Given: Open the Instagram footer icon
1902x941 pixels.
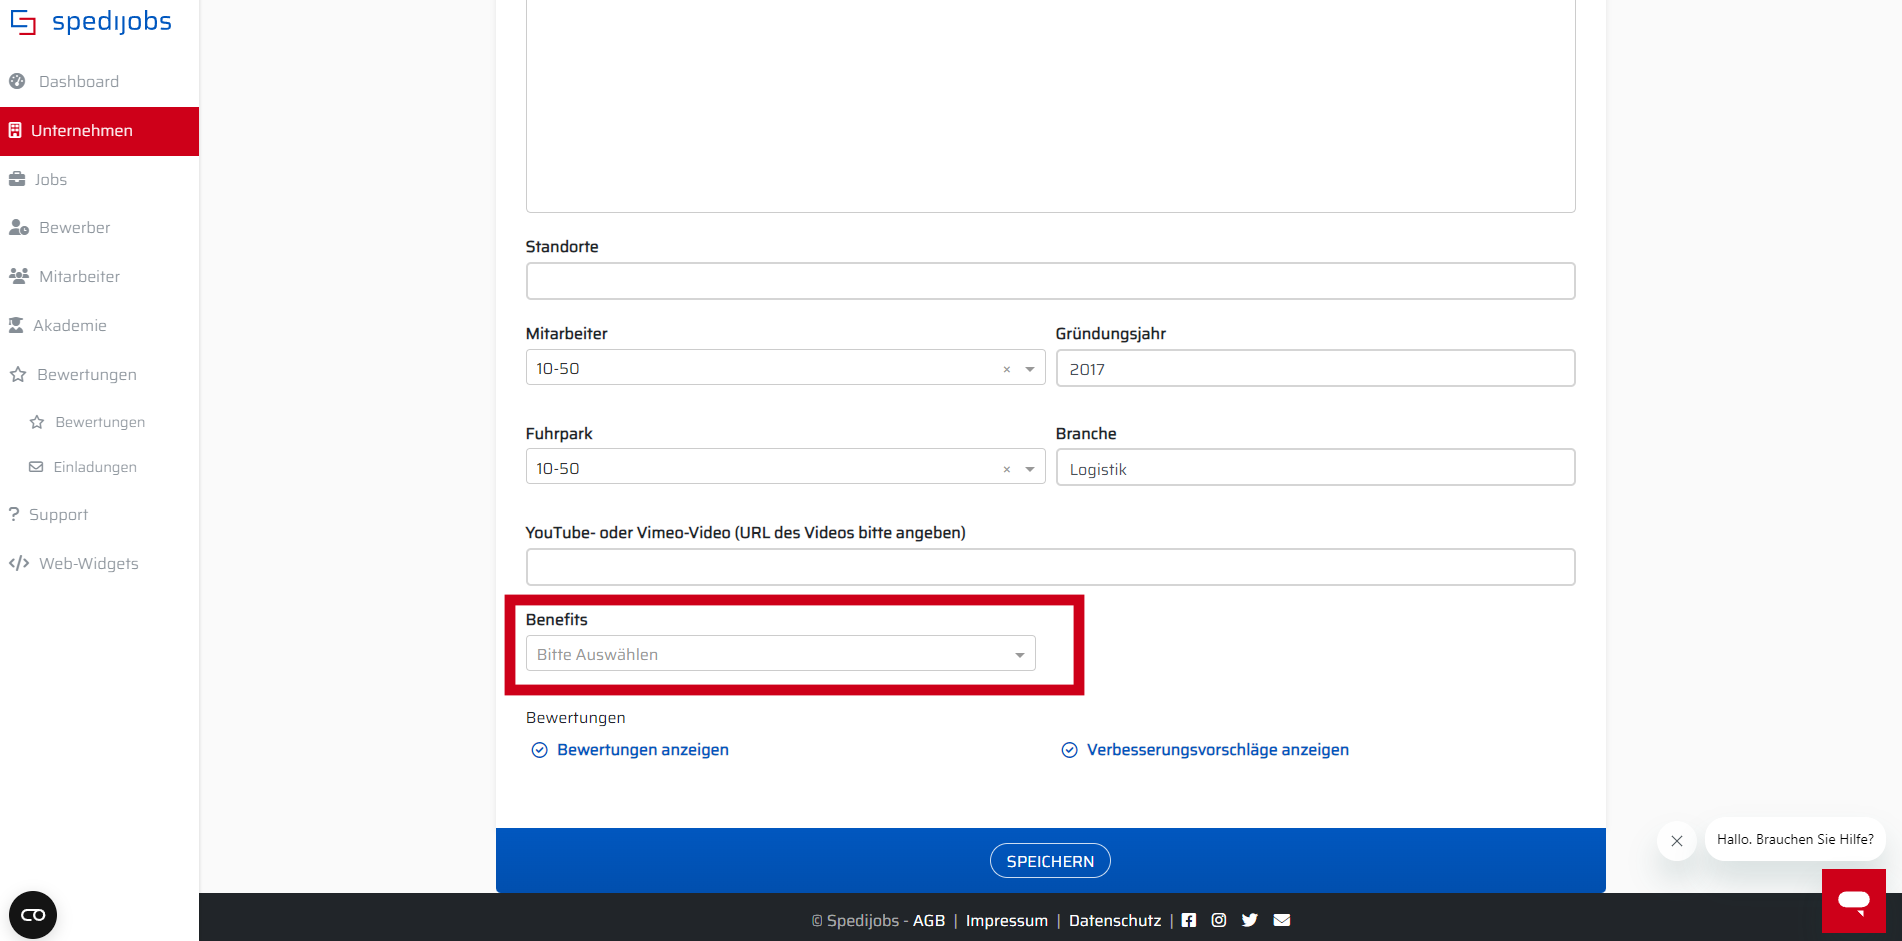Looking at the screenshot, I should coord(1219,920).
